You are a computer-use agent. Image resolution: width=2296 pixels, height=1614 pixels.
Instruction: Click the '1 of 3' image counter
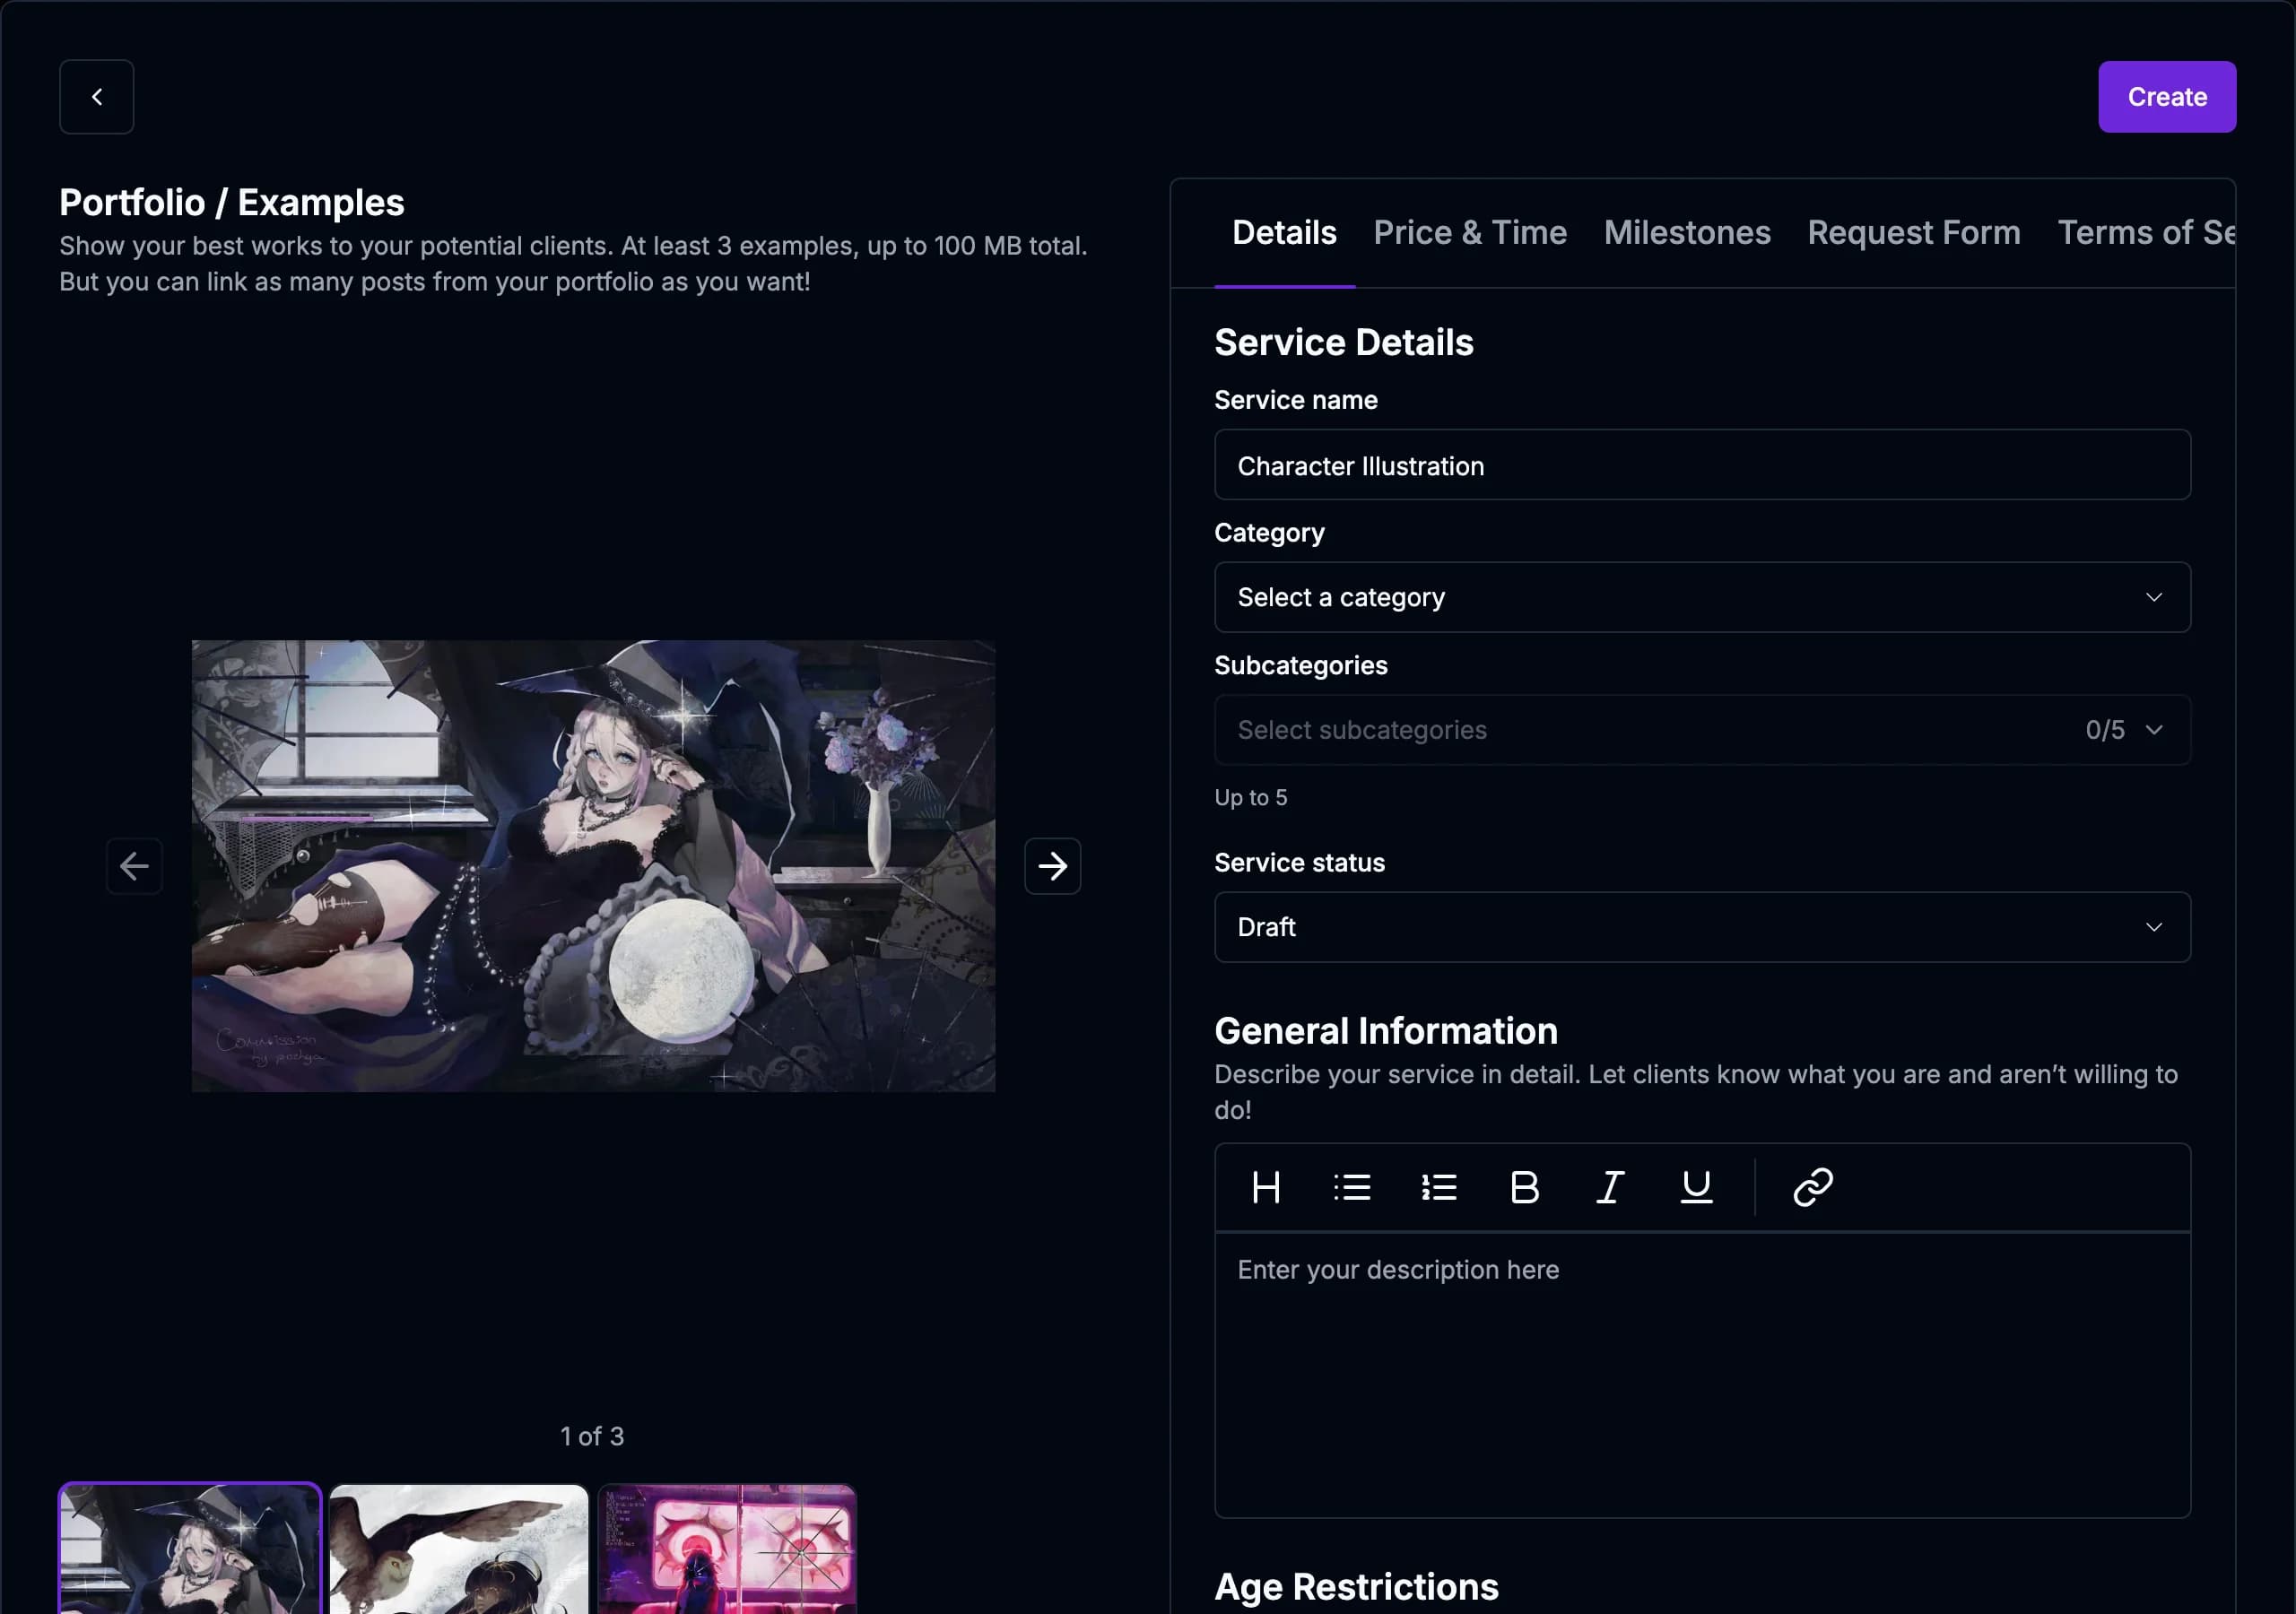(592, 1436)
